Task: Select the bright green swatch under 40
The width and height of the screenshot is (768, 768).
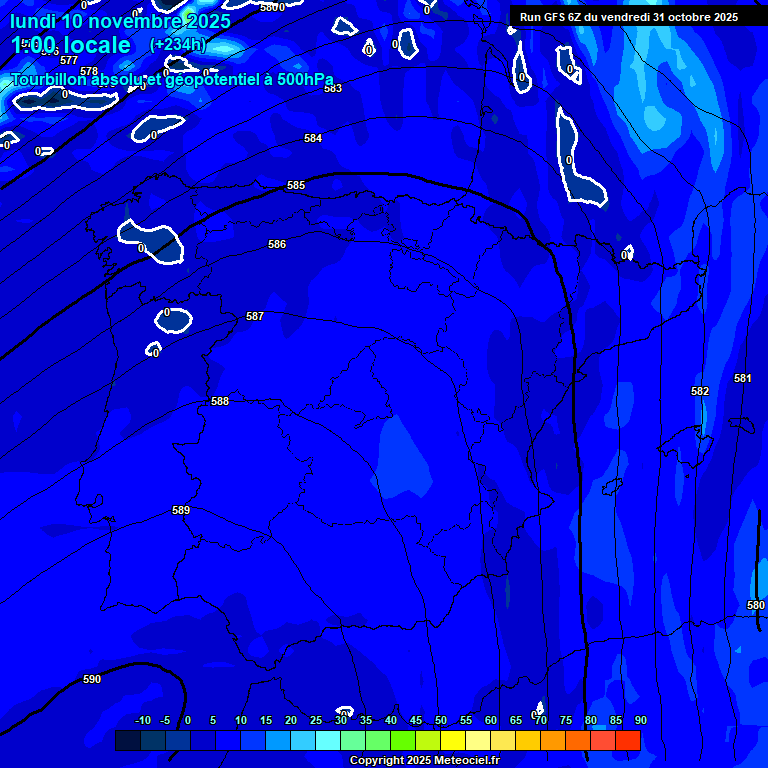Action: click(403, 741)
